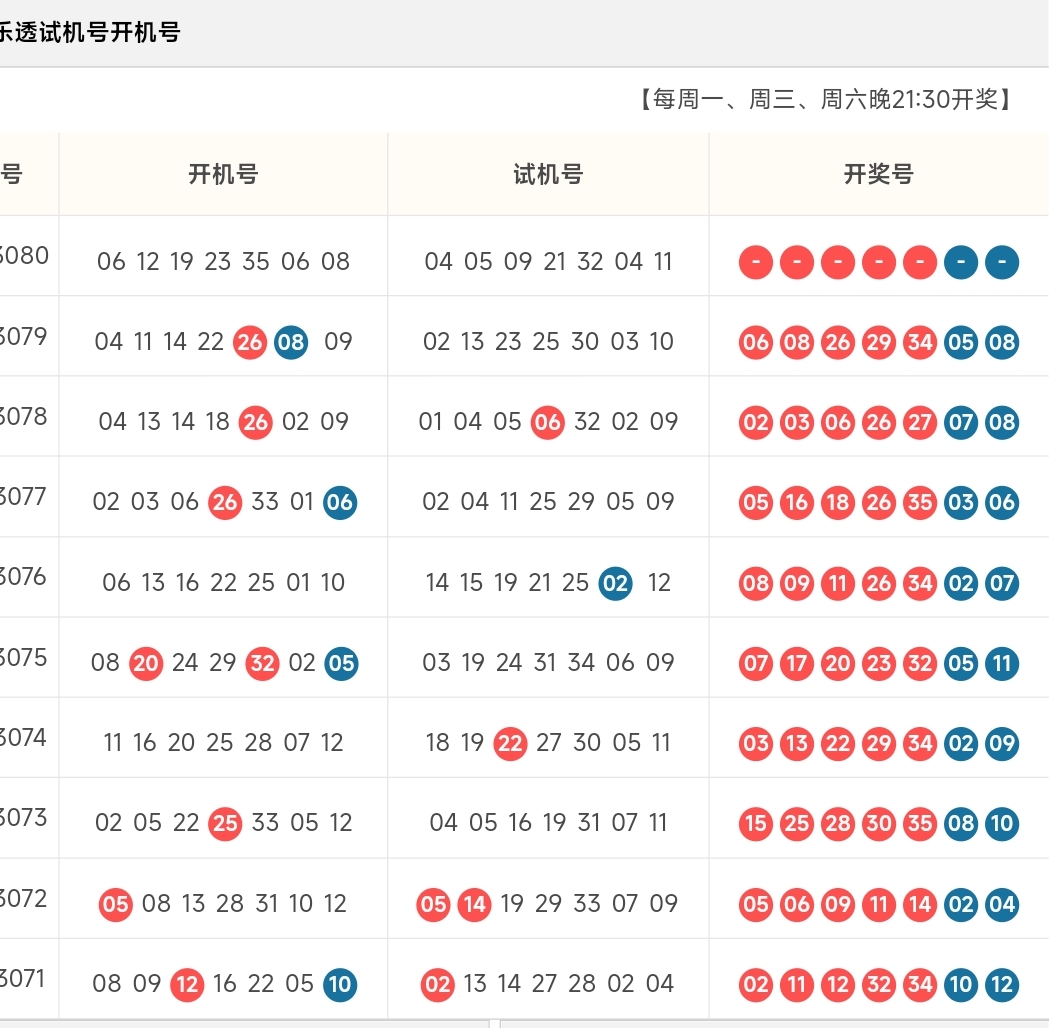Click red ball 02 in row 071 试机号

tap(438, 985)
